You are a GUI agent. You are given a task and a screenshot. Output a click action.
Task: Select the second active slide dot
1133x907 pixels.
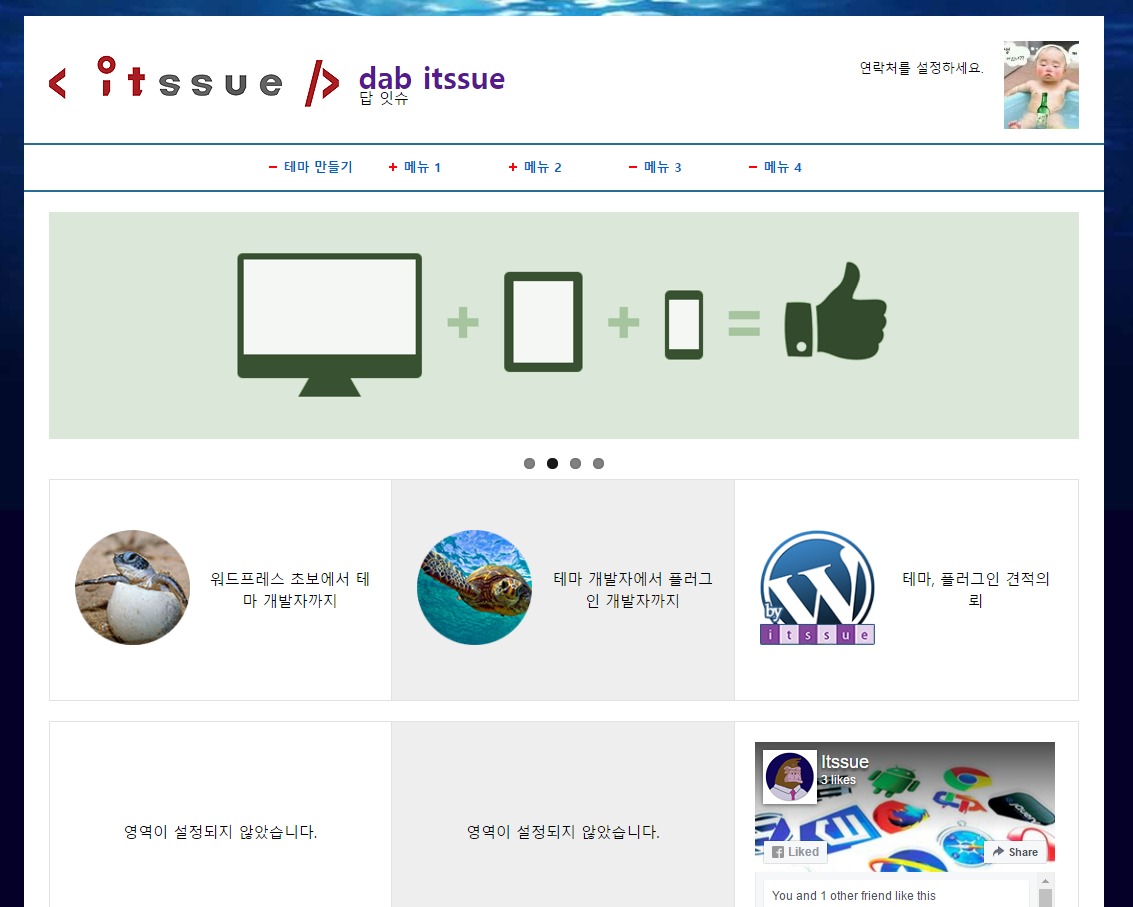(552, 463)
